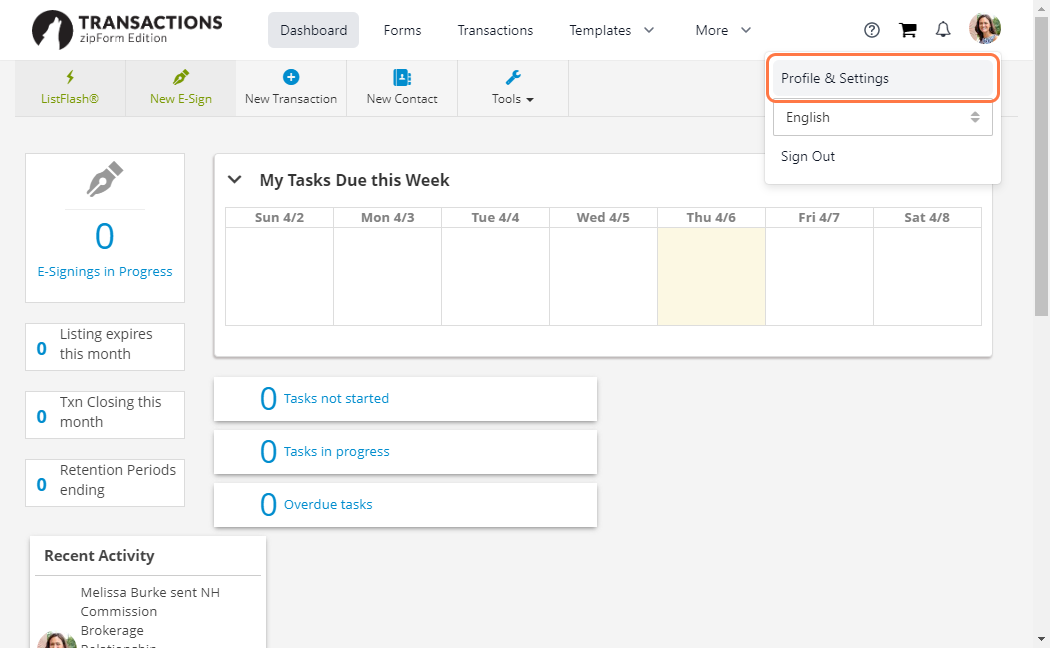Click the New Transaction label
Screen dimensions: 1050x648
[291, 99]
